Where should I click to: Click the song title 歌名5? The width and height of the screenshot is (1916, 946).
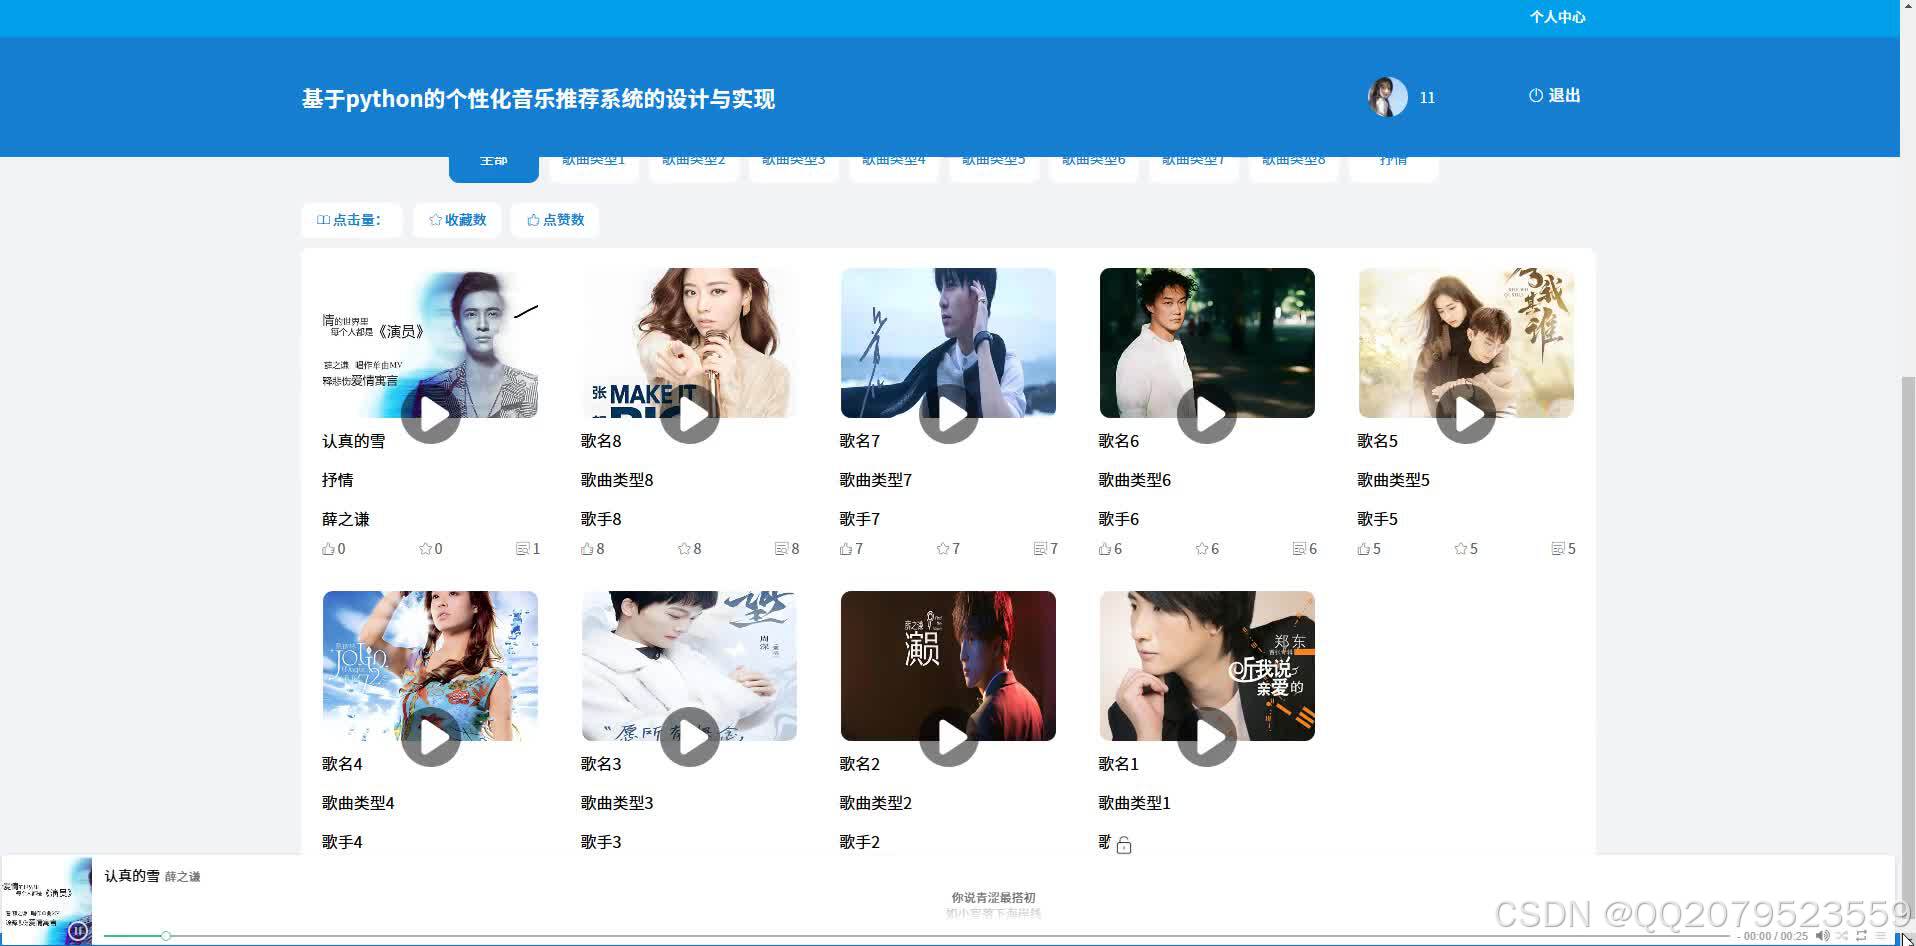[x=1377, y=441]
